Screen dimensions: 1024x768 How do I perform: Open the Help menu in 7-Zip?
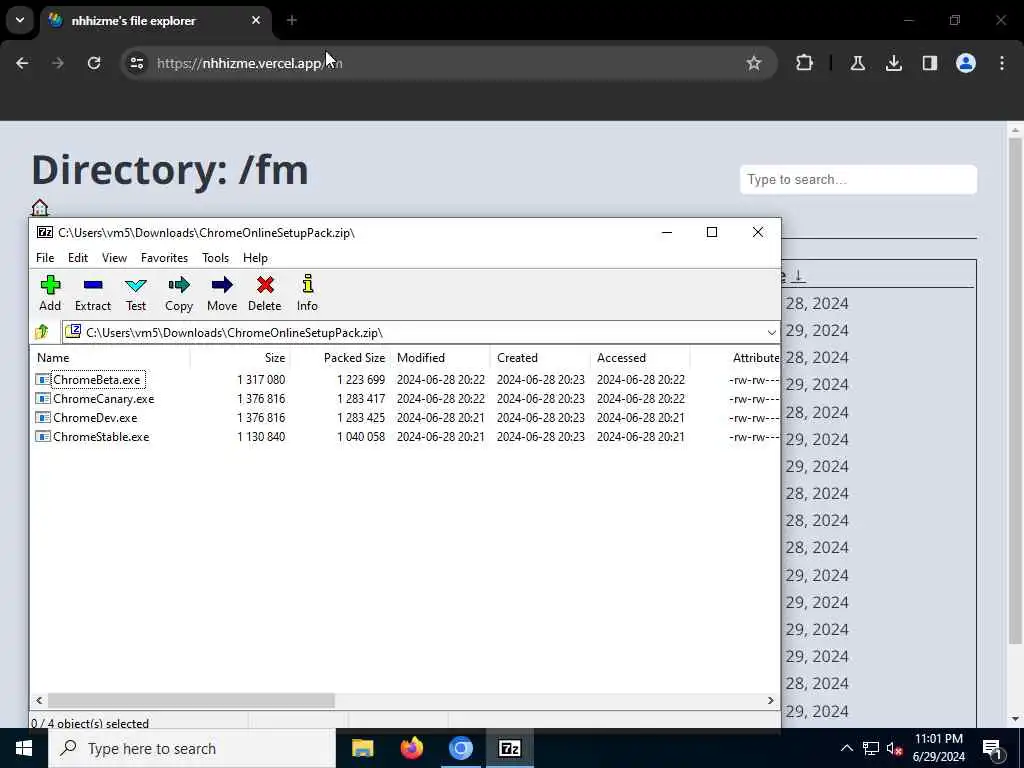(255, 258)
